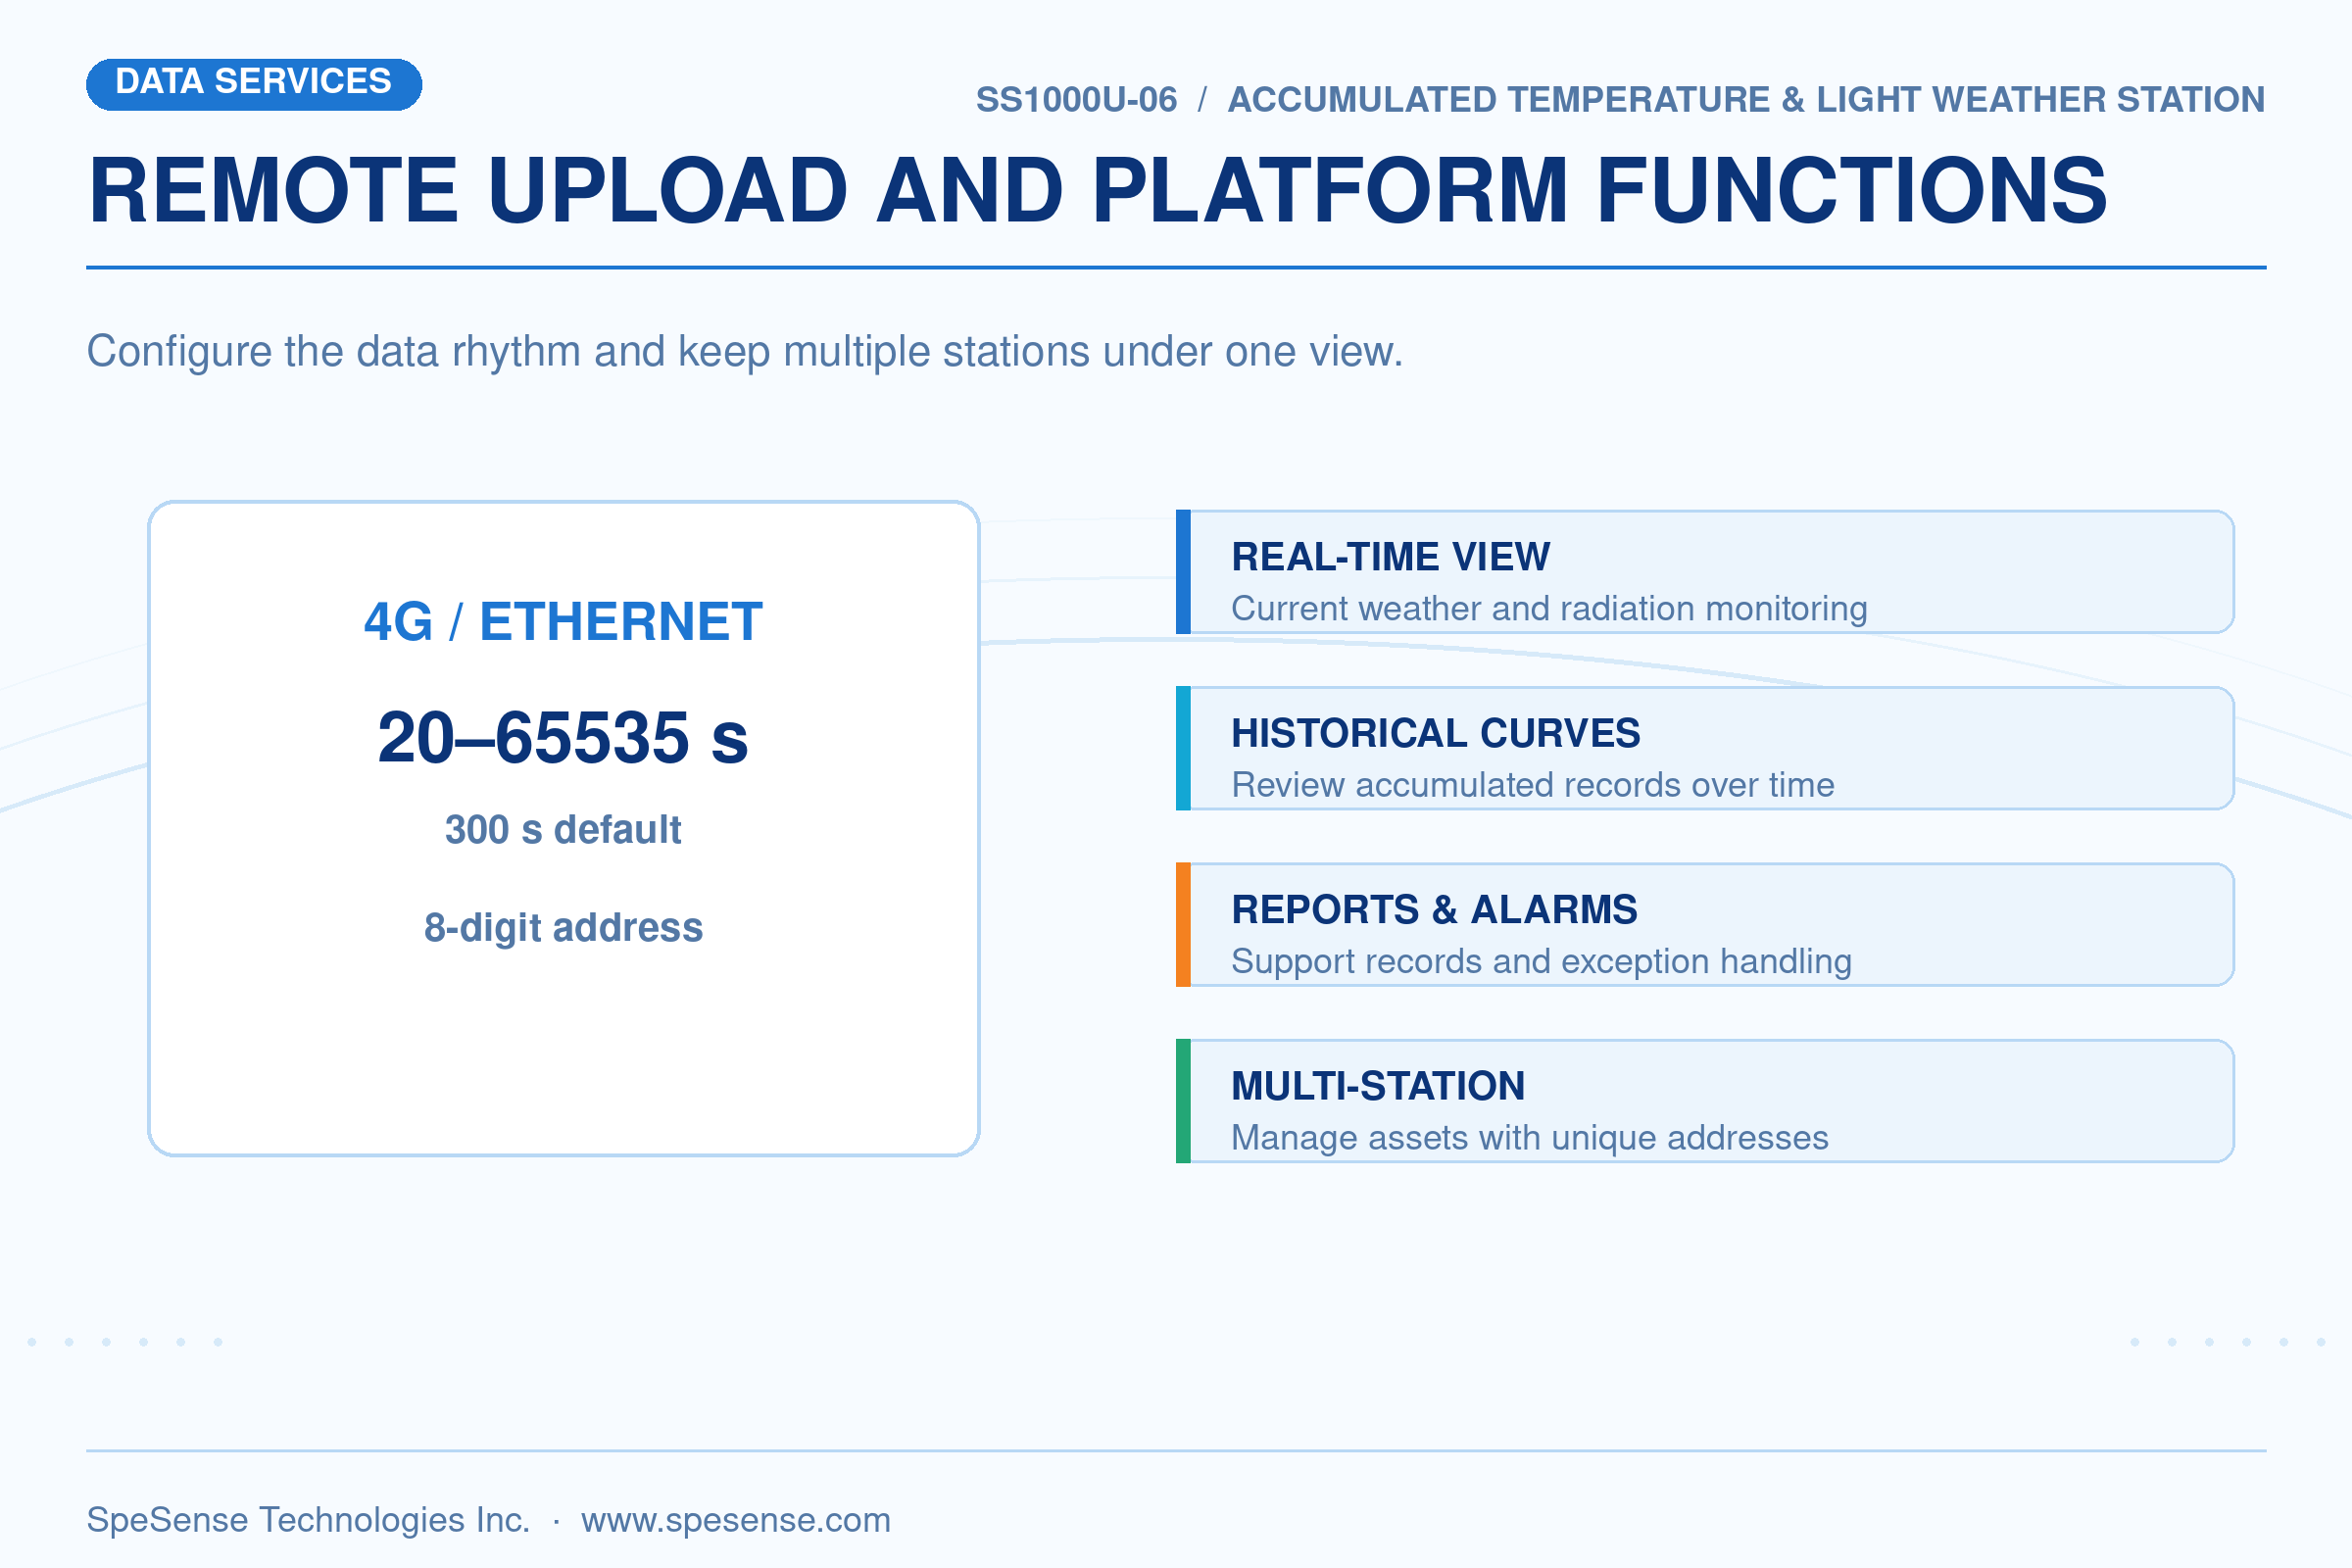Select the HISTORICAL CURVES card
2352x1568 pixels.
(x=1705, y=748)
